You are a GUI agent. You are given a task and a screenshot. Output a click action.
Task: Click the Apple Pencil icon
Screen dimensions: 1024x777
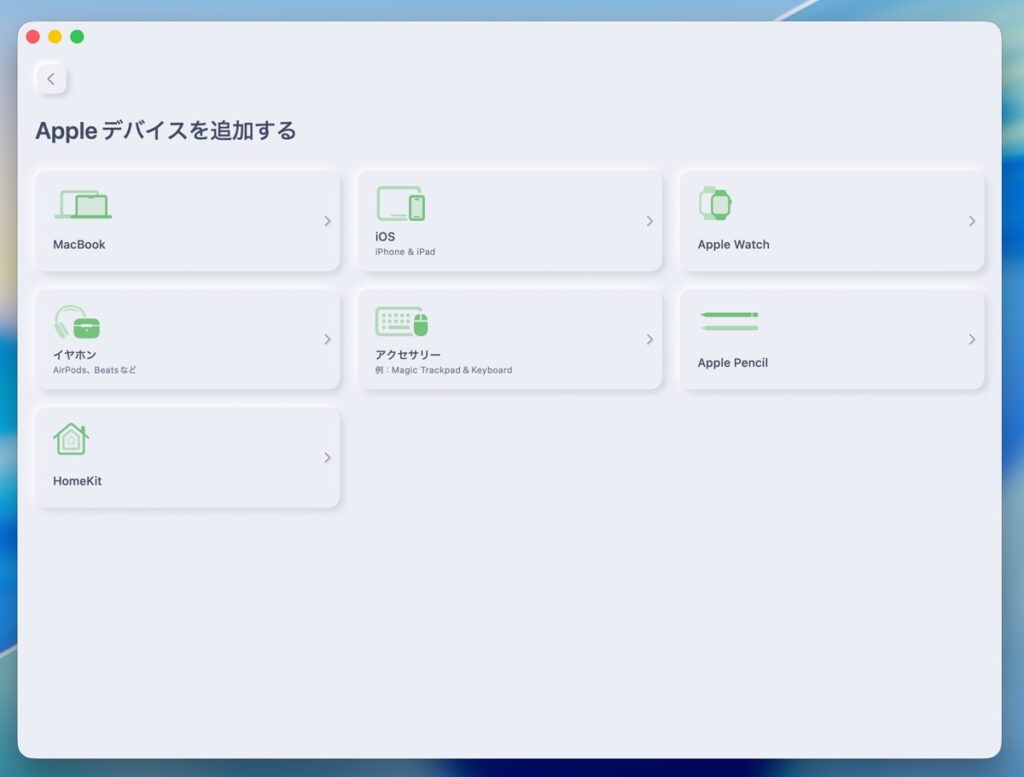tap(729, 321)
